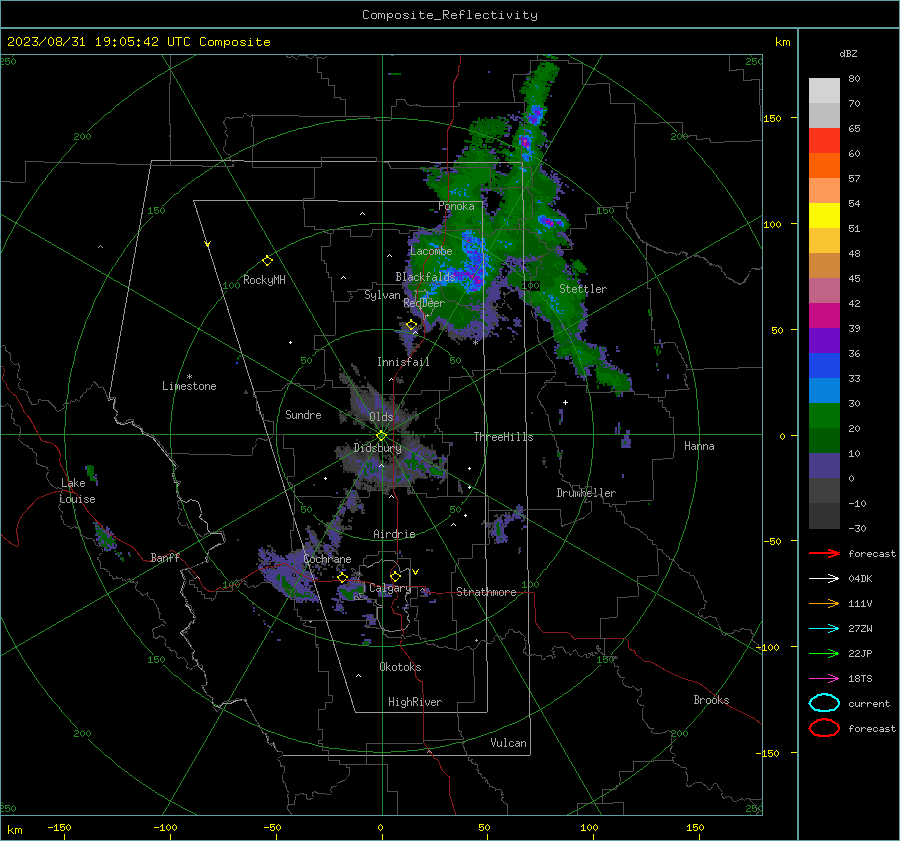The image size is (900, 841).
Task: Select the Calgary label
Action: [x=390, y=588]
